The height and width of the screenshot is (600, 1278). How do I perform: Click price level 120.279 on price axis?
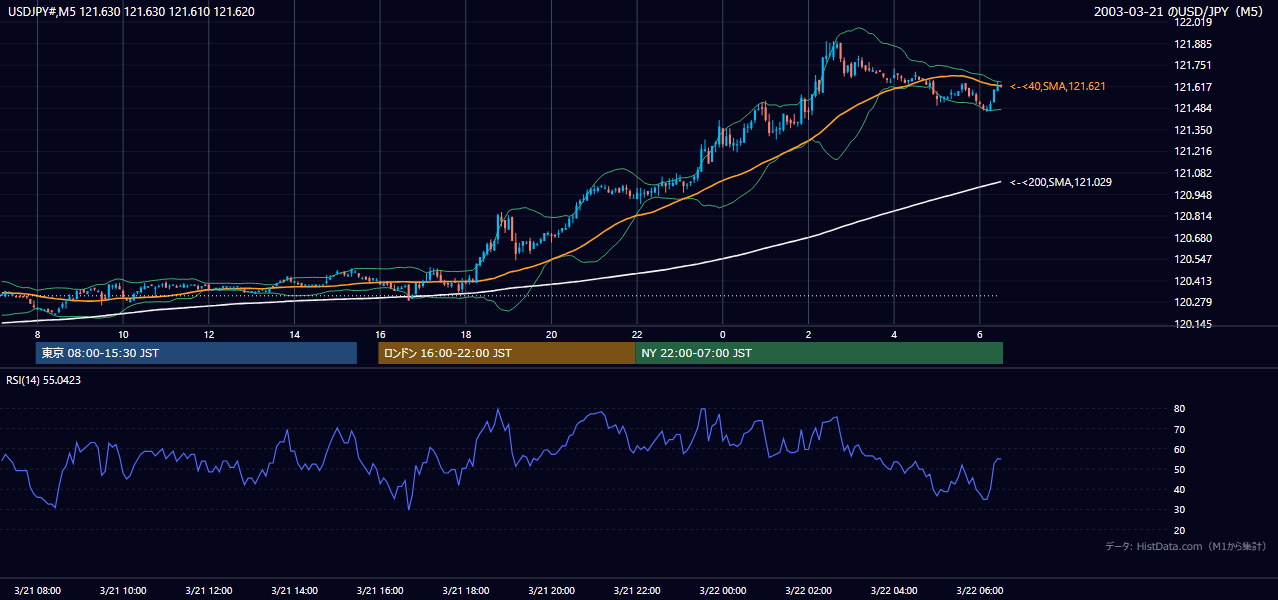1194,303
